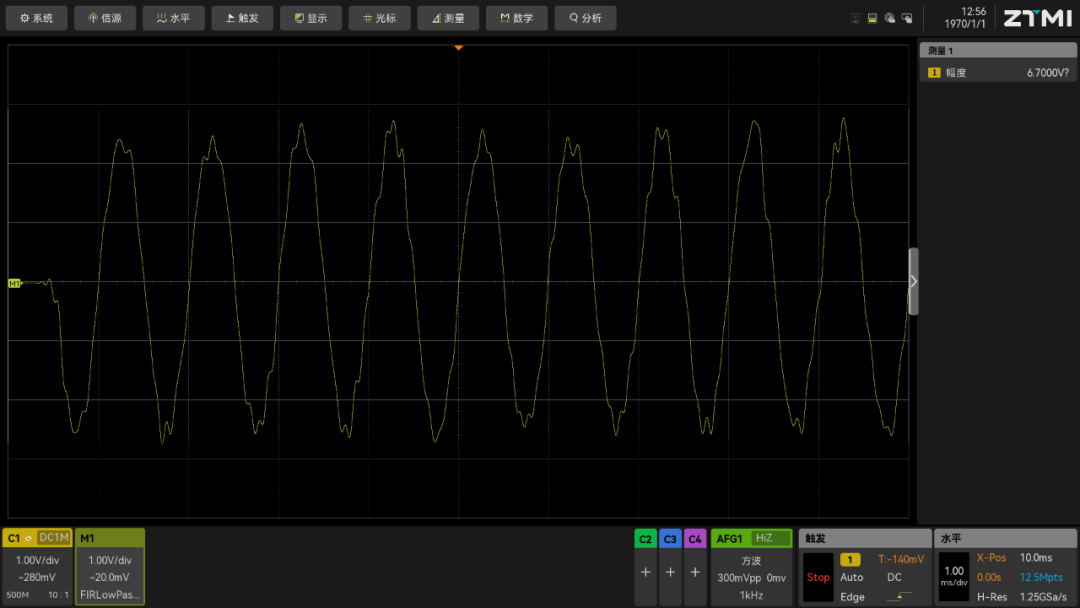Click C1 bandwidth 500M label
1080x608 pixels.
(17, 595)
